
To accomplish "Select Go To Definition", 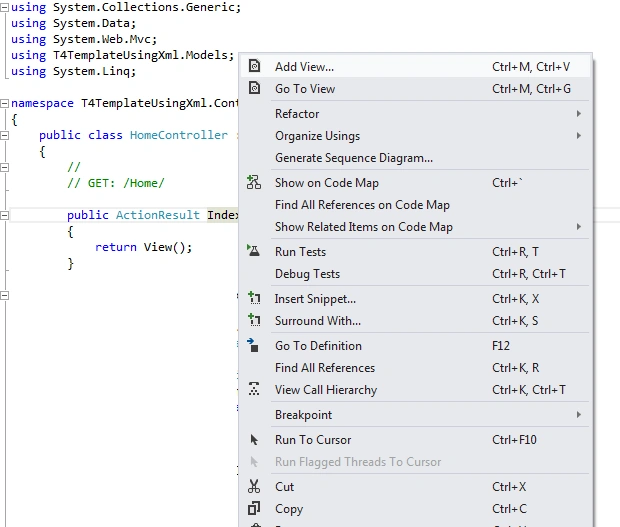I will coord(415,346).
